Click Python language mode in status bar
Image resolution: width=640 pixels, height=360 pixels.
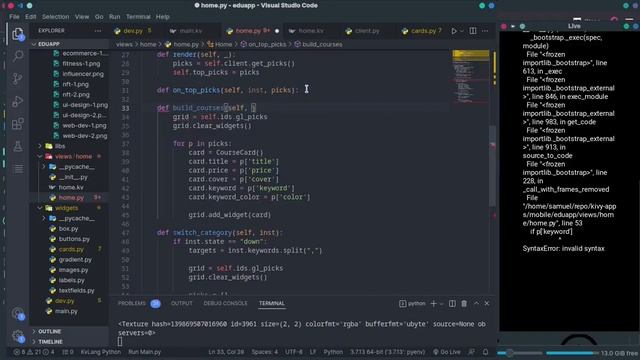click(333, 352)
